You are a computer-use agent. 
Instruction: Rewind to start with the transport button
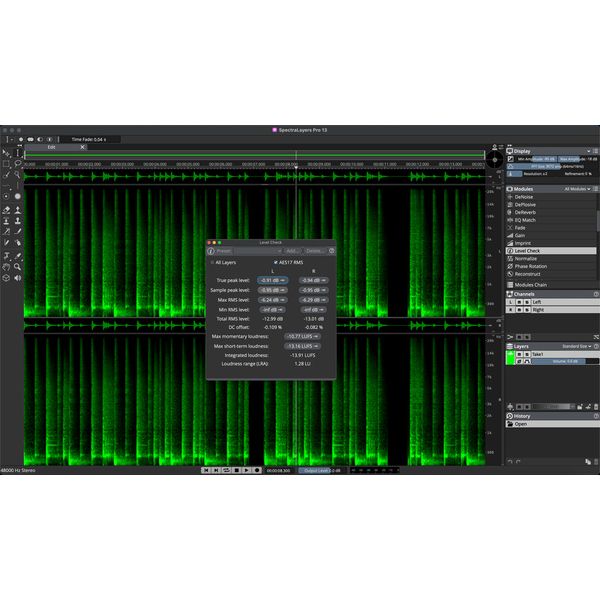206,470
